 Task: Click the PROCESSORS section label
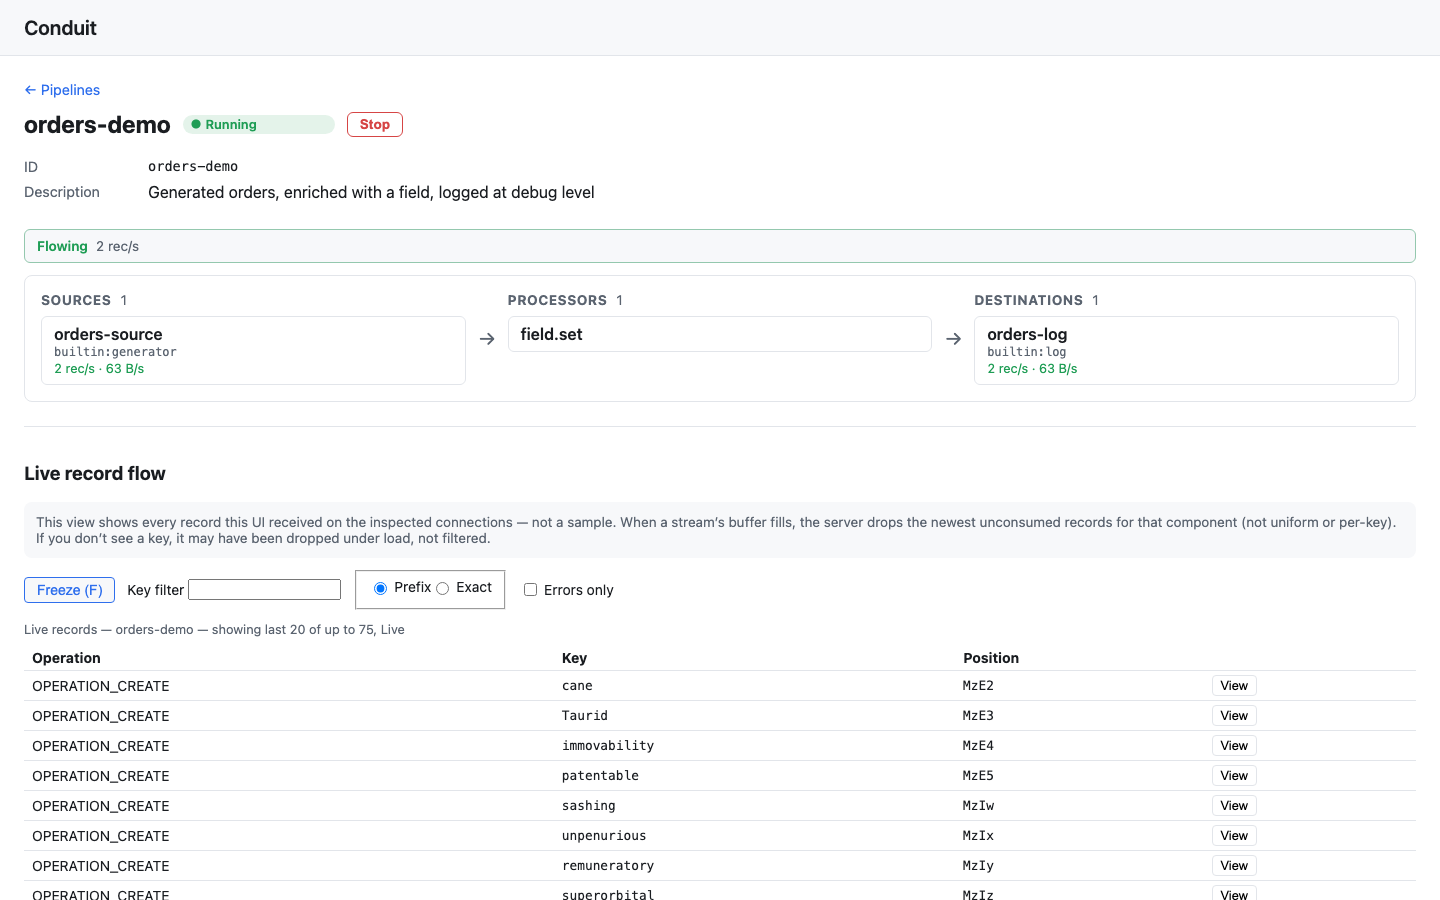coord(557,300)
